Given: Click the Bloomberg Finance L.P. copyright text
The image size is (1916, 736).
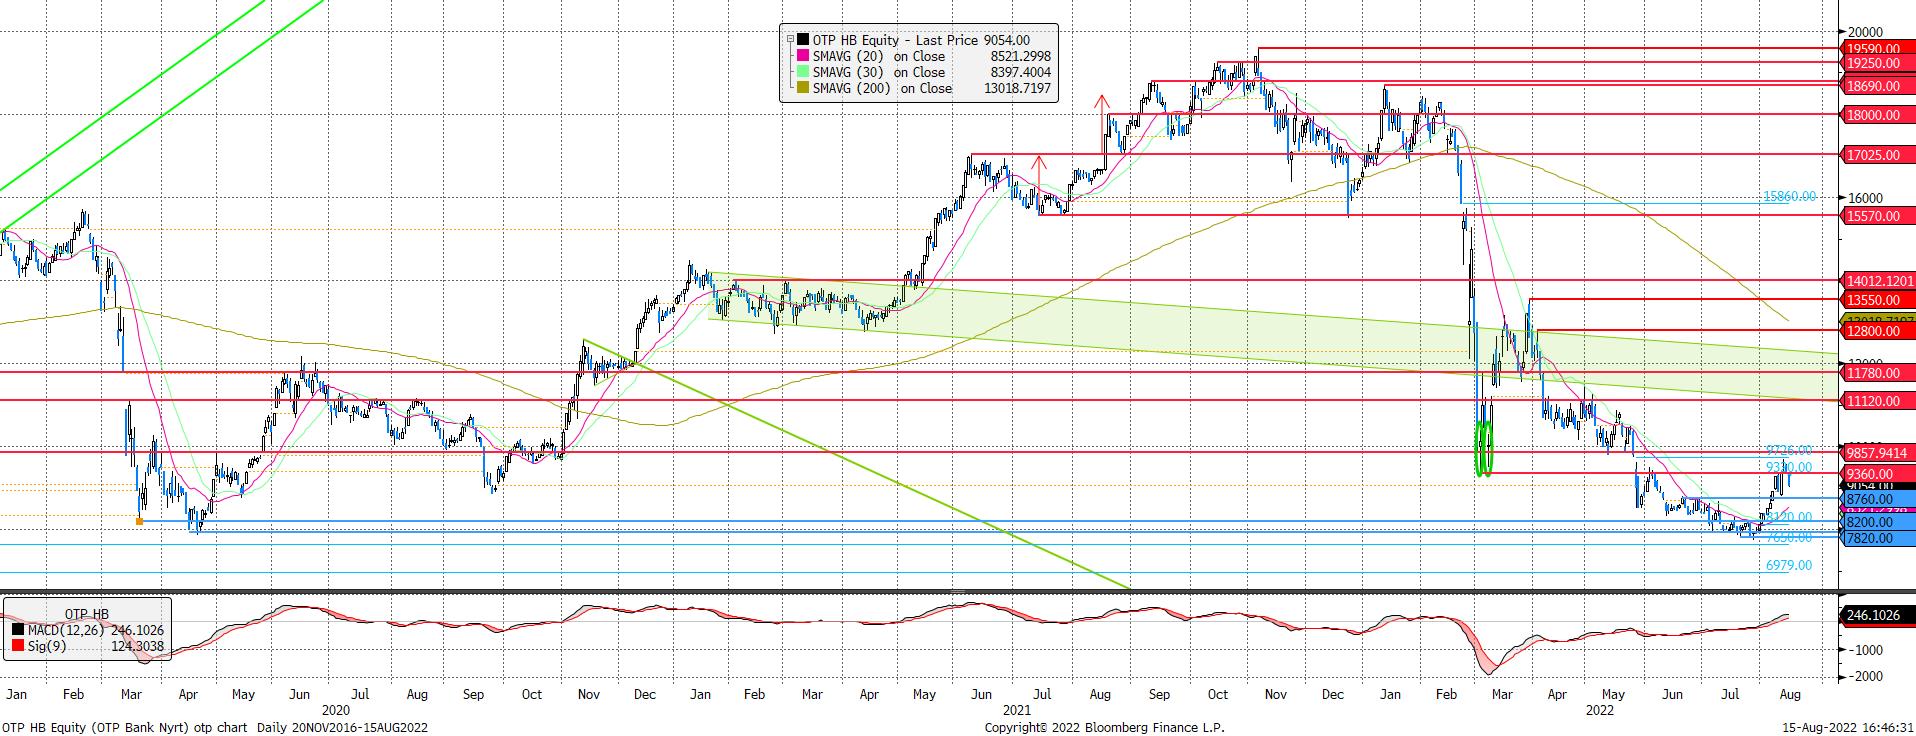Looking at the screenshot, I should tap(1104, 727).
